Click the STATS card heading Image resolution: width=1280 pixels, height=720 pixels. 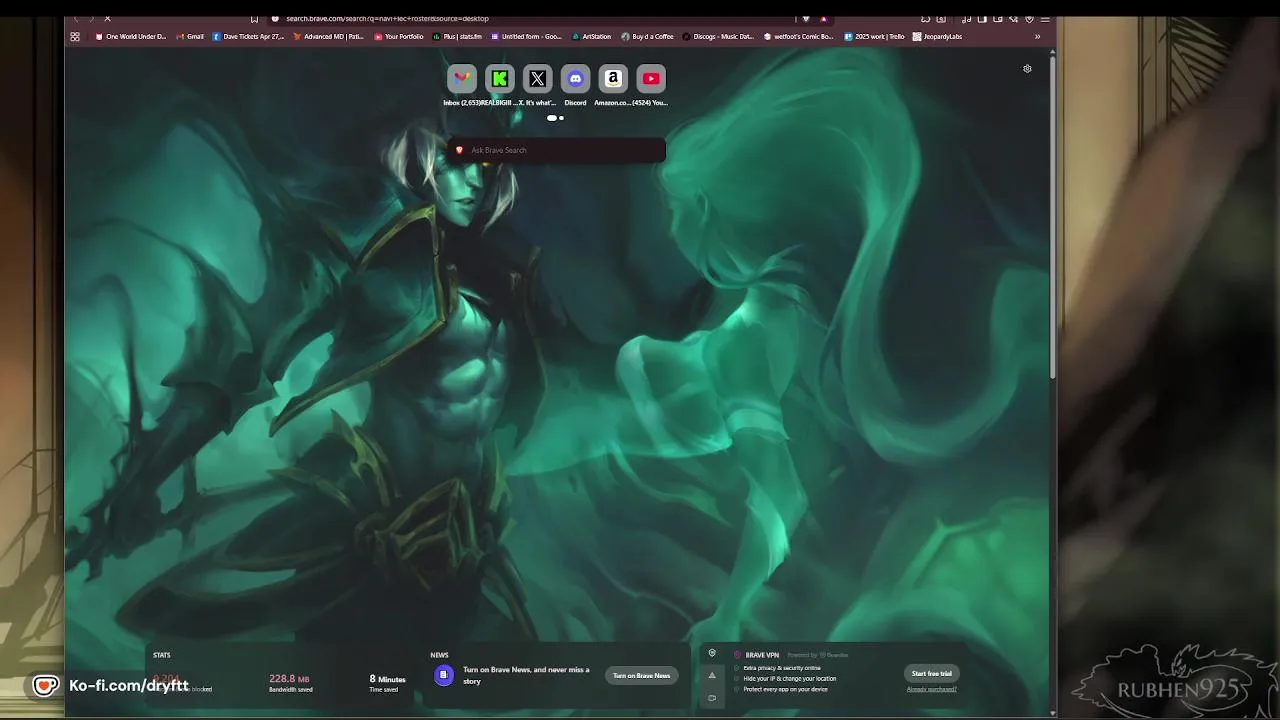pos(162,655)
